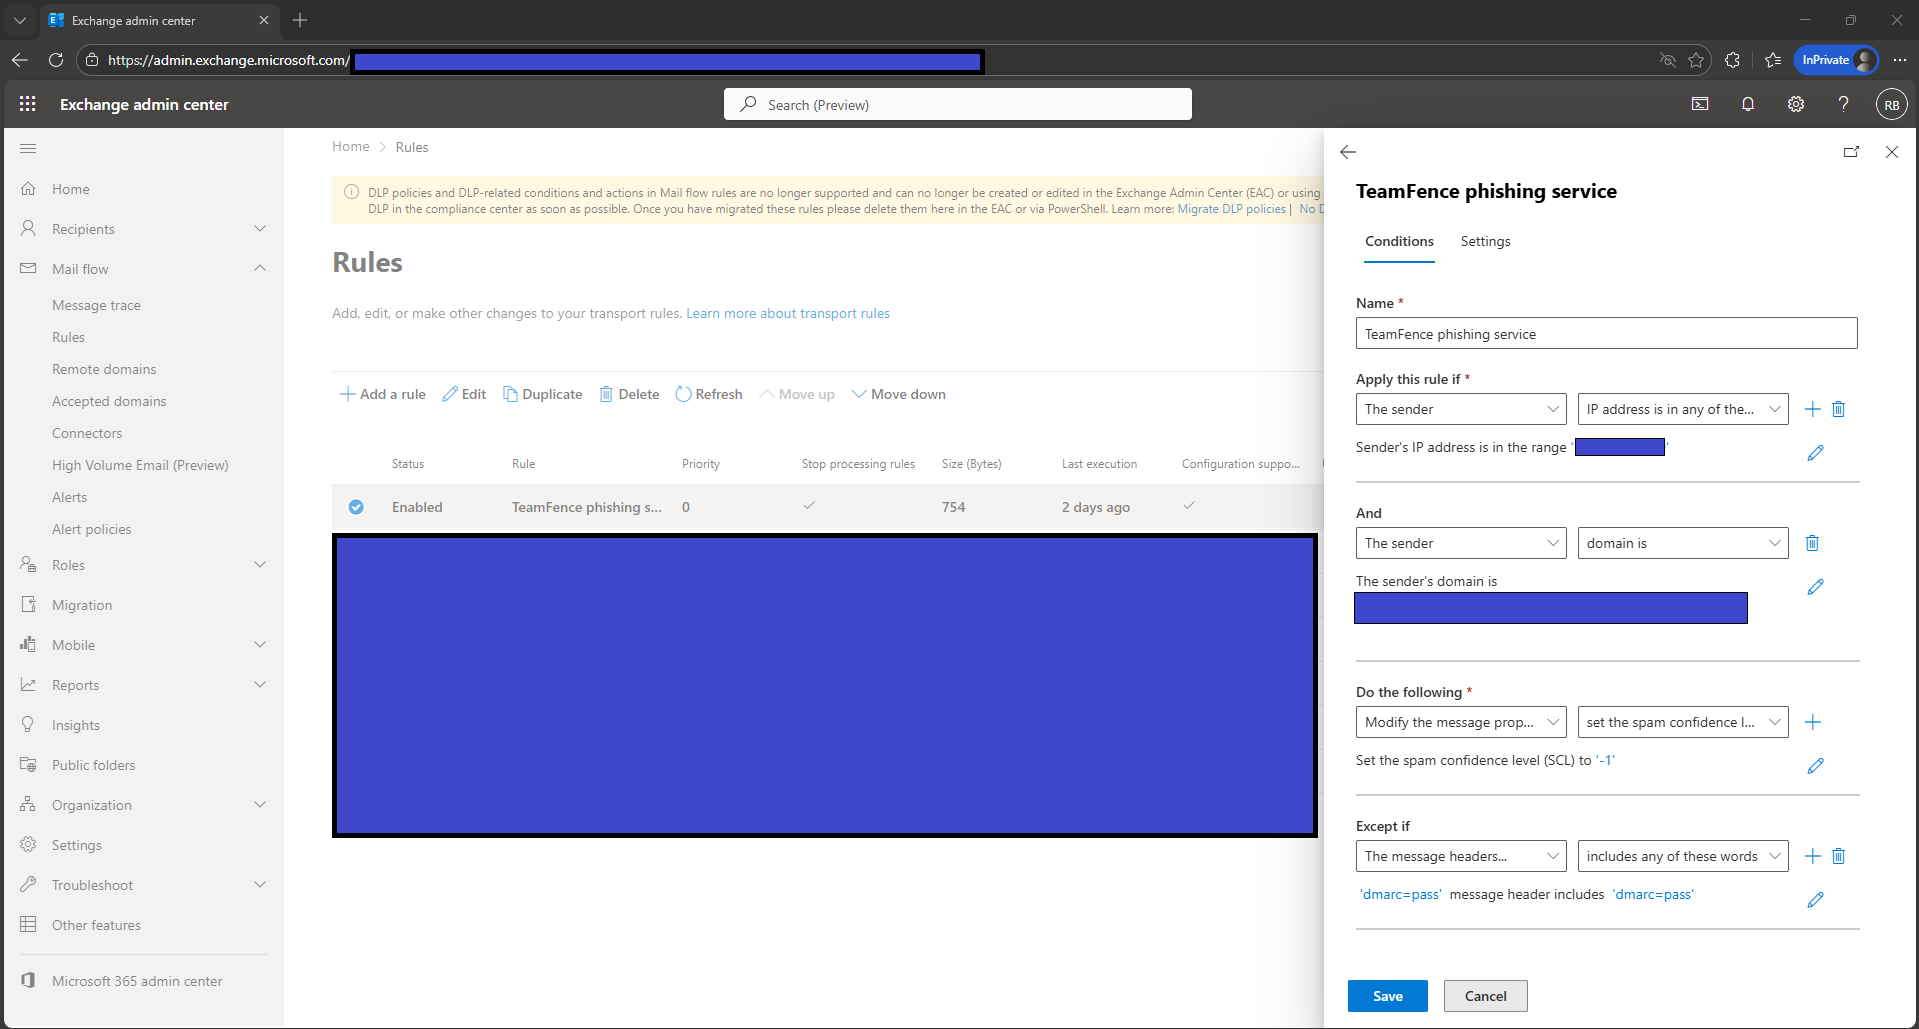Image resolution: width=1919 pixels, height=1029 pixels.
Task: Toggle the TeamFence rule selection checkmark
Action: (356, 507)
